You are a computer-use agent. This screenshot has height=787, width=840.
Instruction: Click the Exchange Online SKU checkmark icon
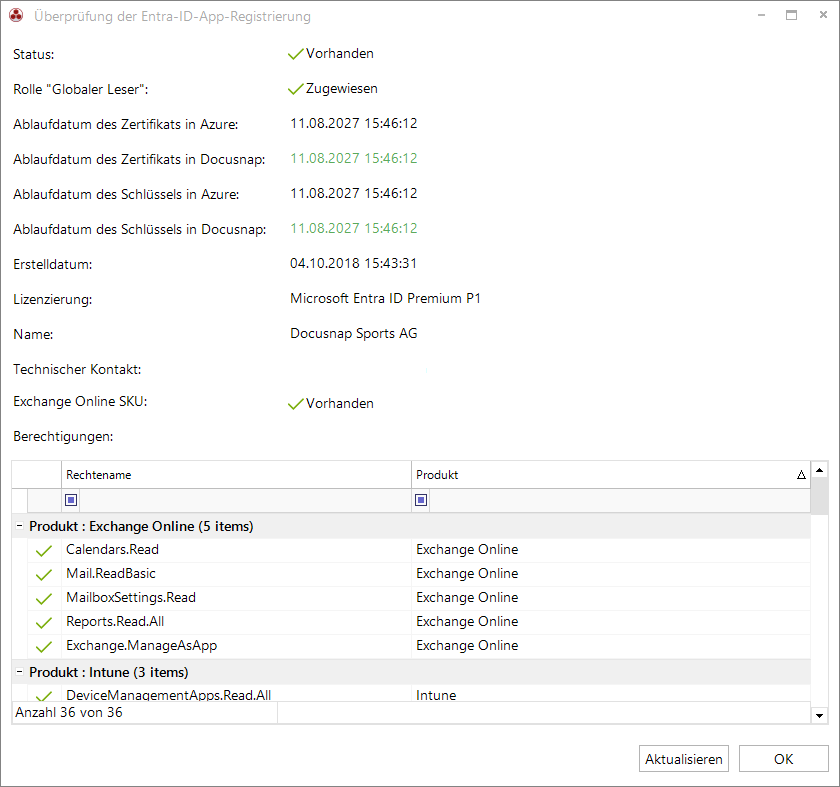coord(296,404)
